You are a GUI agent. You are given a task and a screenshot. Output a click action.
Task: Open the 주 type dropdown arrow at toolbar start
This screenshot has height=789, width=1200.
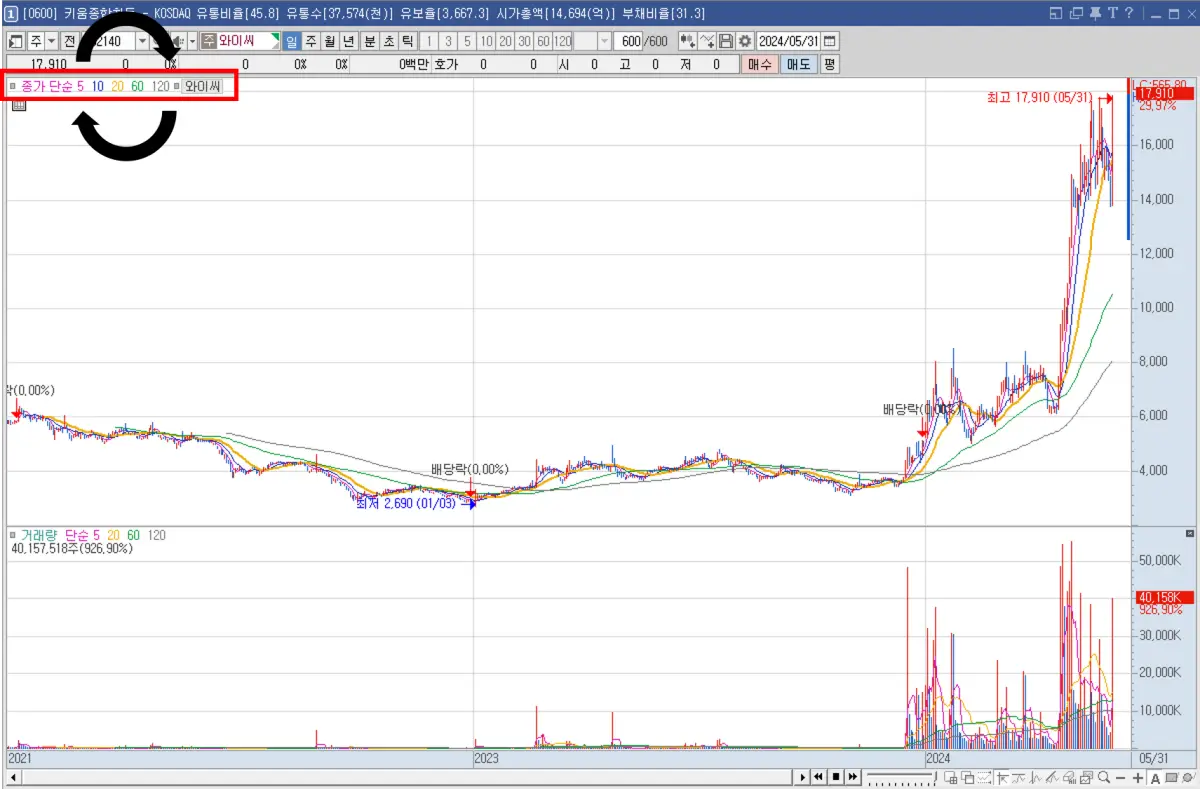(52, 41)
